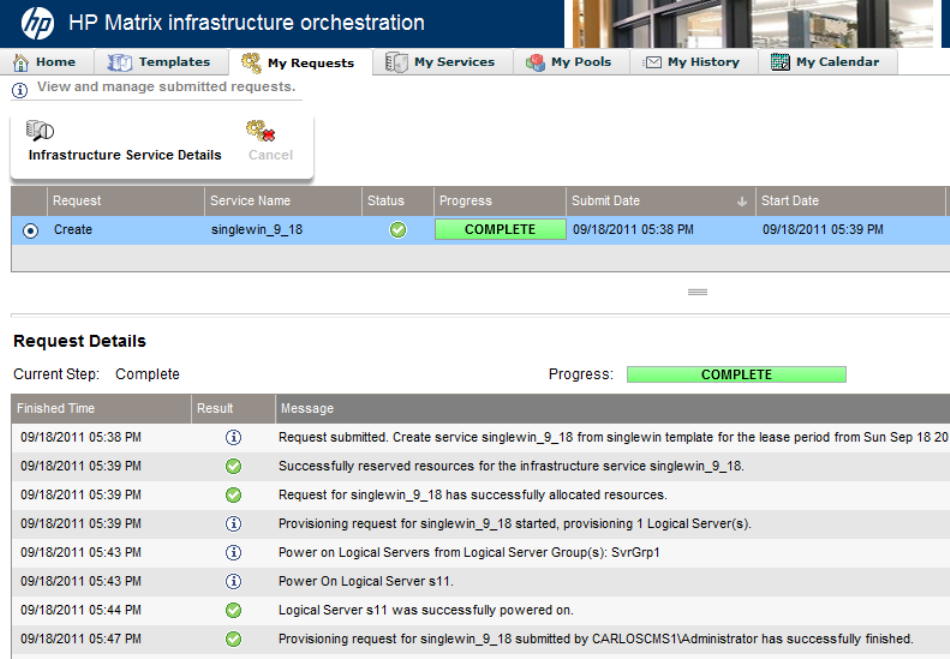
Task: Click the info icon beside the view description
Action: (x=20, y=89)
